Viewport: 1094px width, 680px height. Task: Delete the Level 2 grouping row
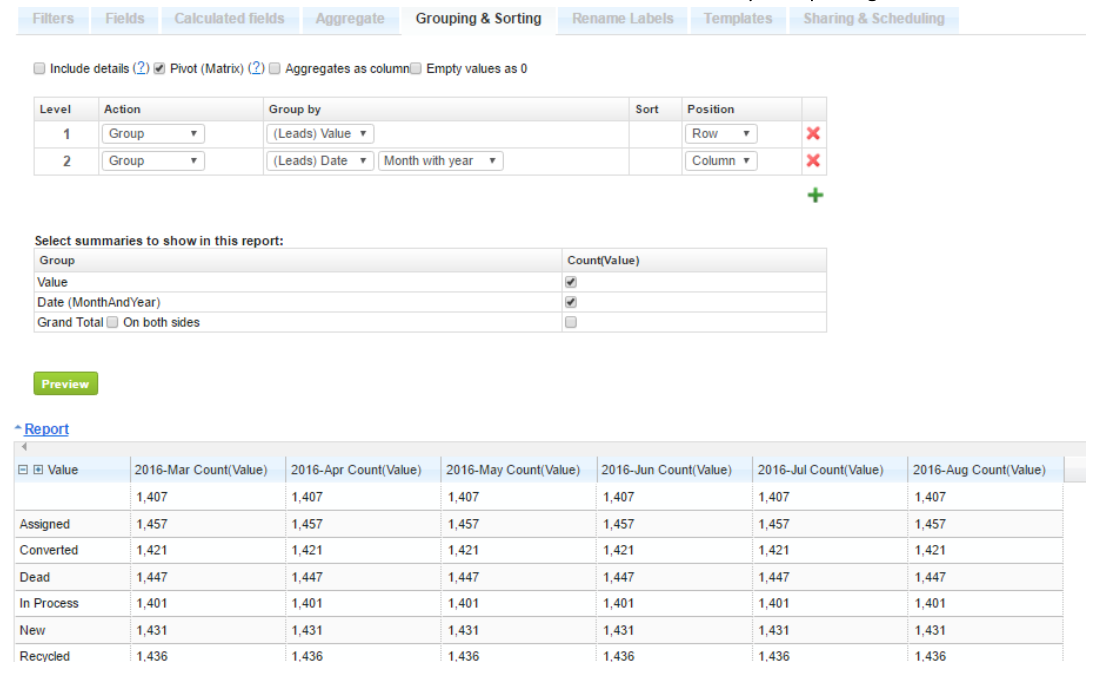point(813,161)
